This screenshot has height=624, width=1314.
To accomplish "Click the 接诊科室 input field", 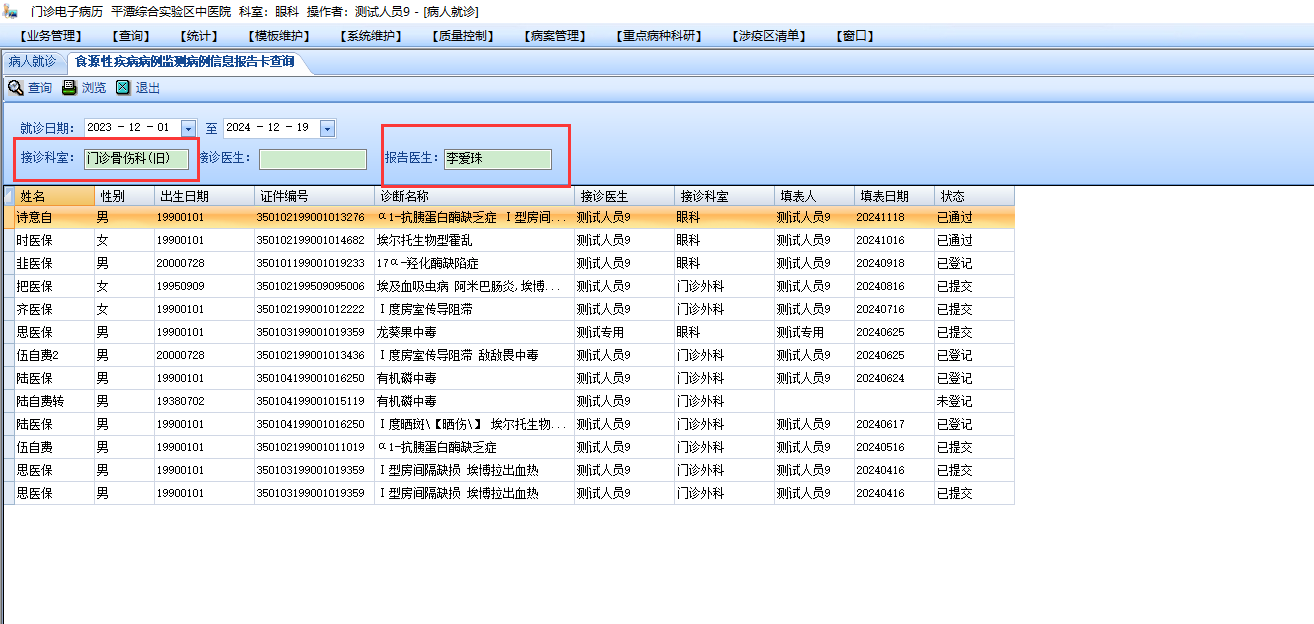I will point(135,158).
